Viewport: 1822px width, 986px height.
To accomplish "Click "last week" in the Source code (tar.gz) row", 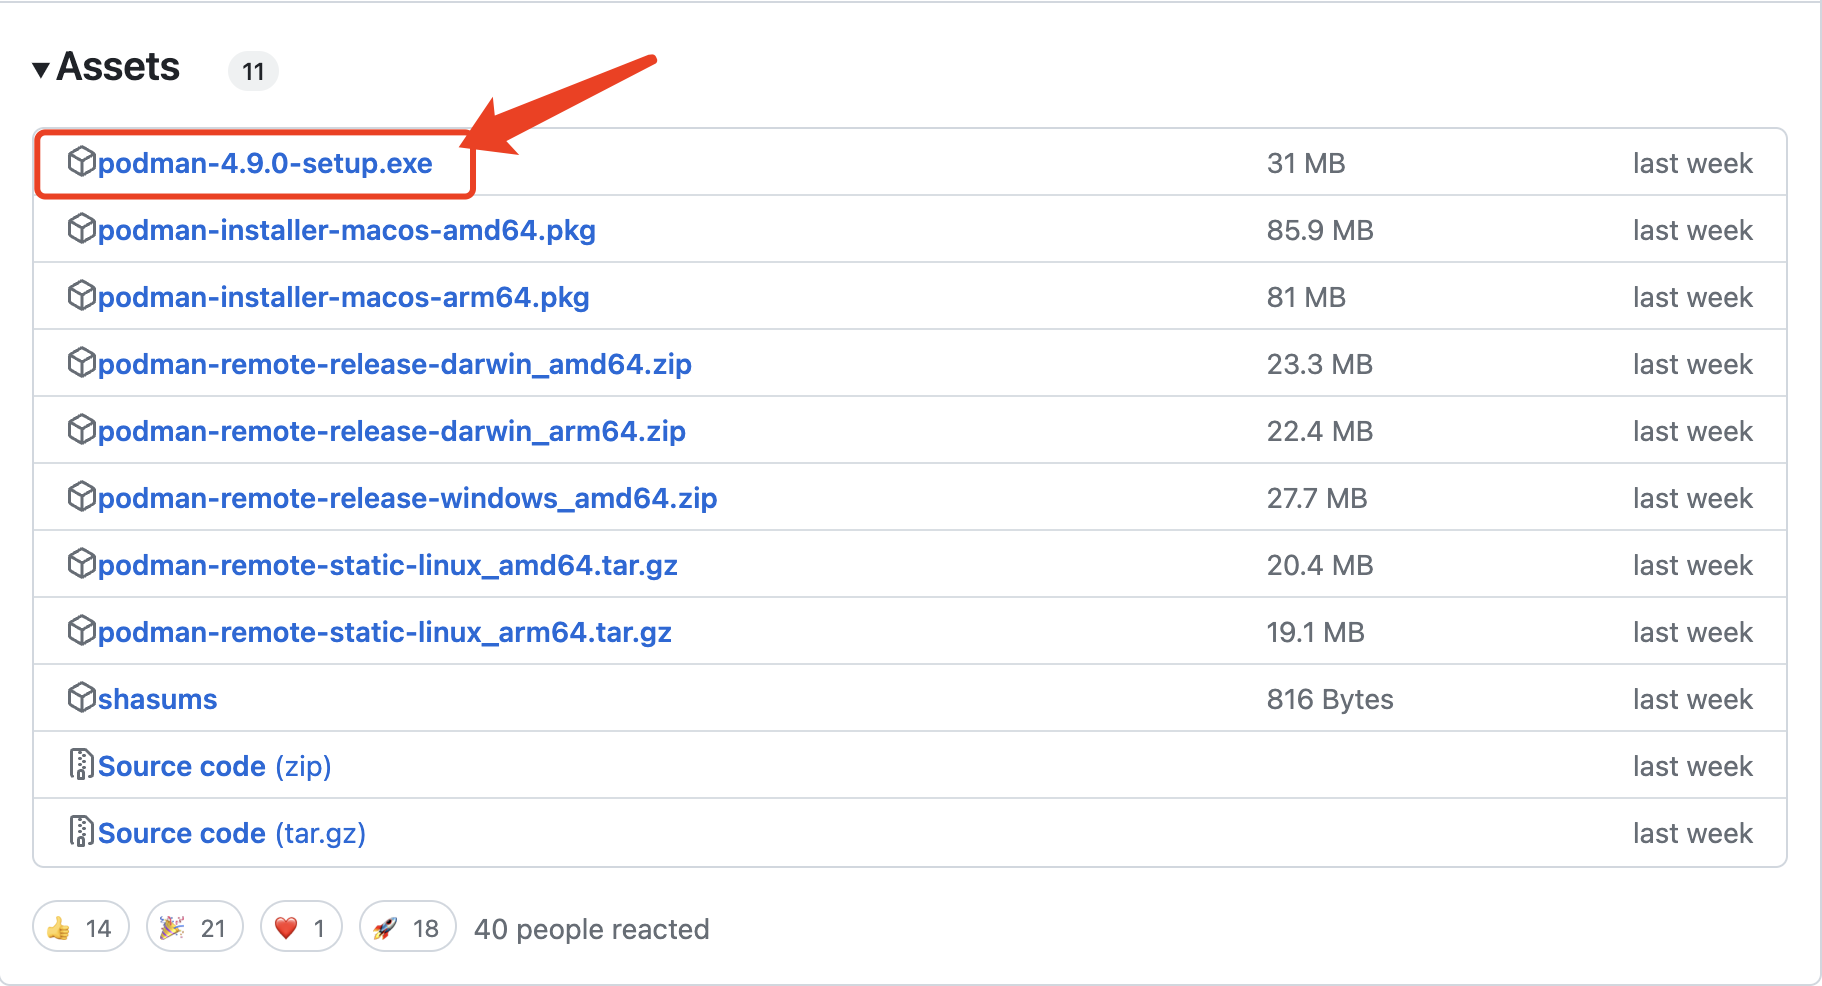I will click(x=1693, y=833).
